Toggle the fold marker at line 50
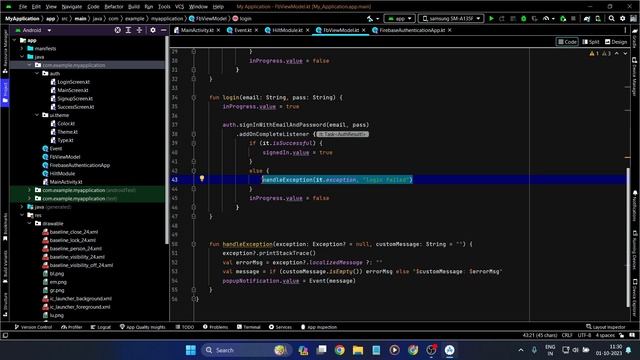The image size is (640, 360). [193, 244]
